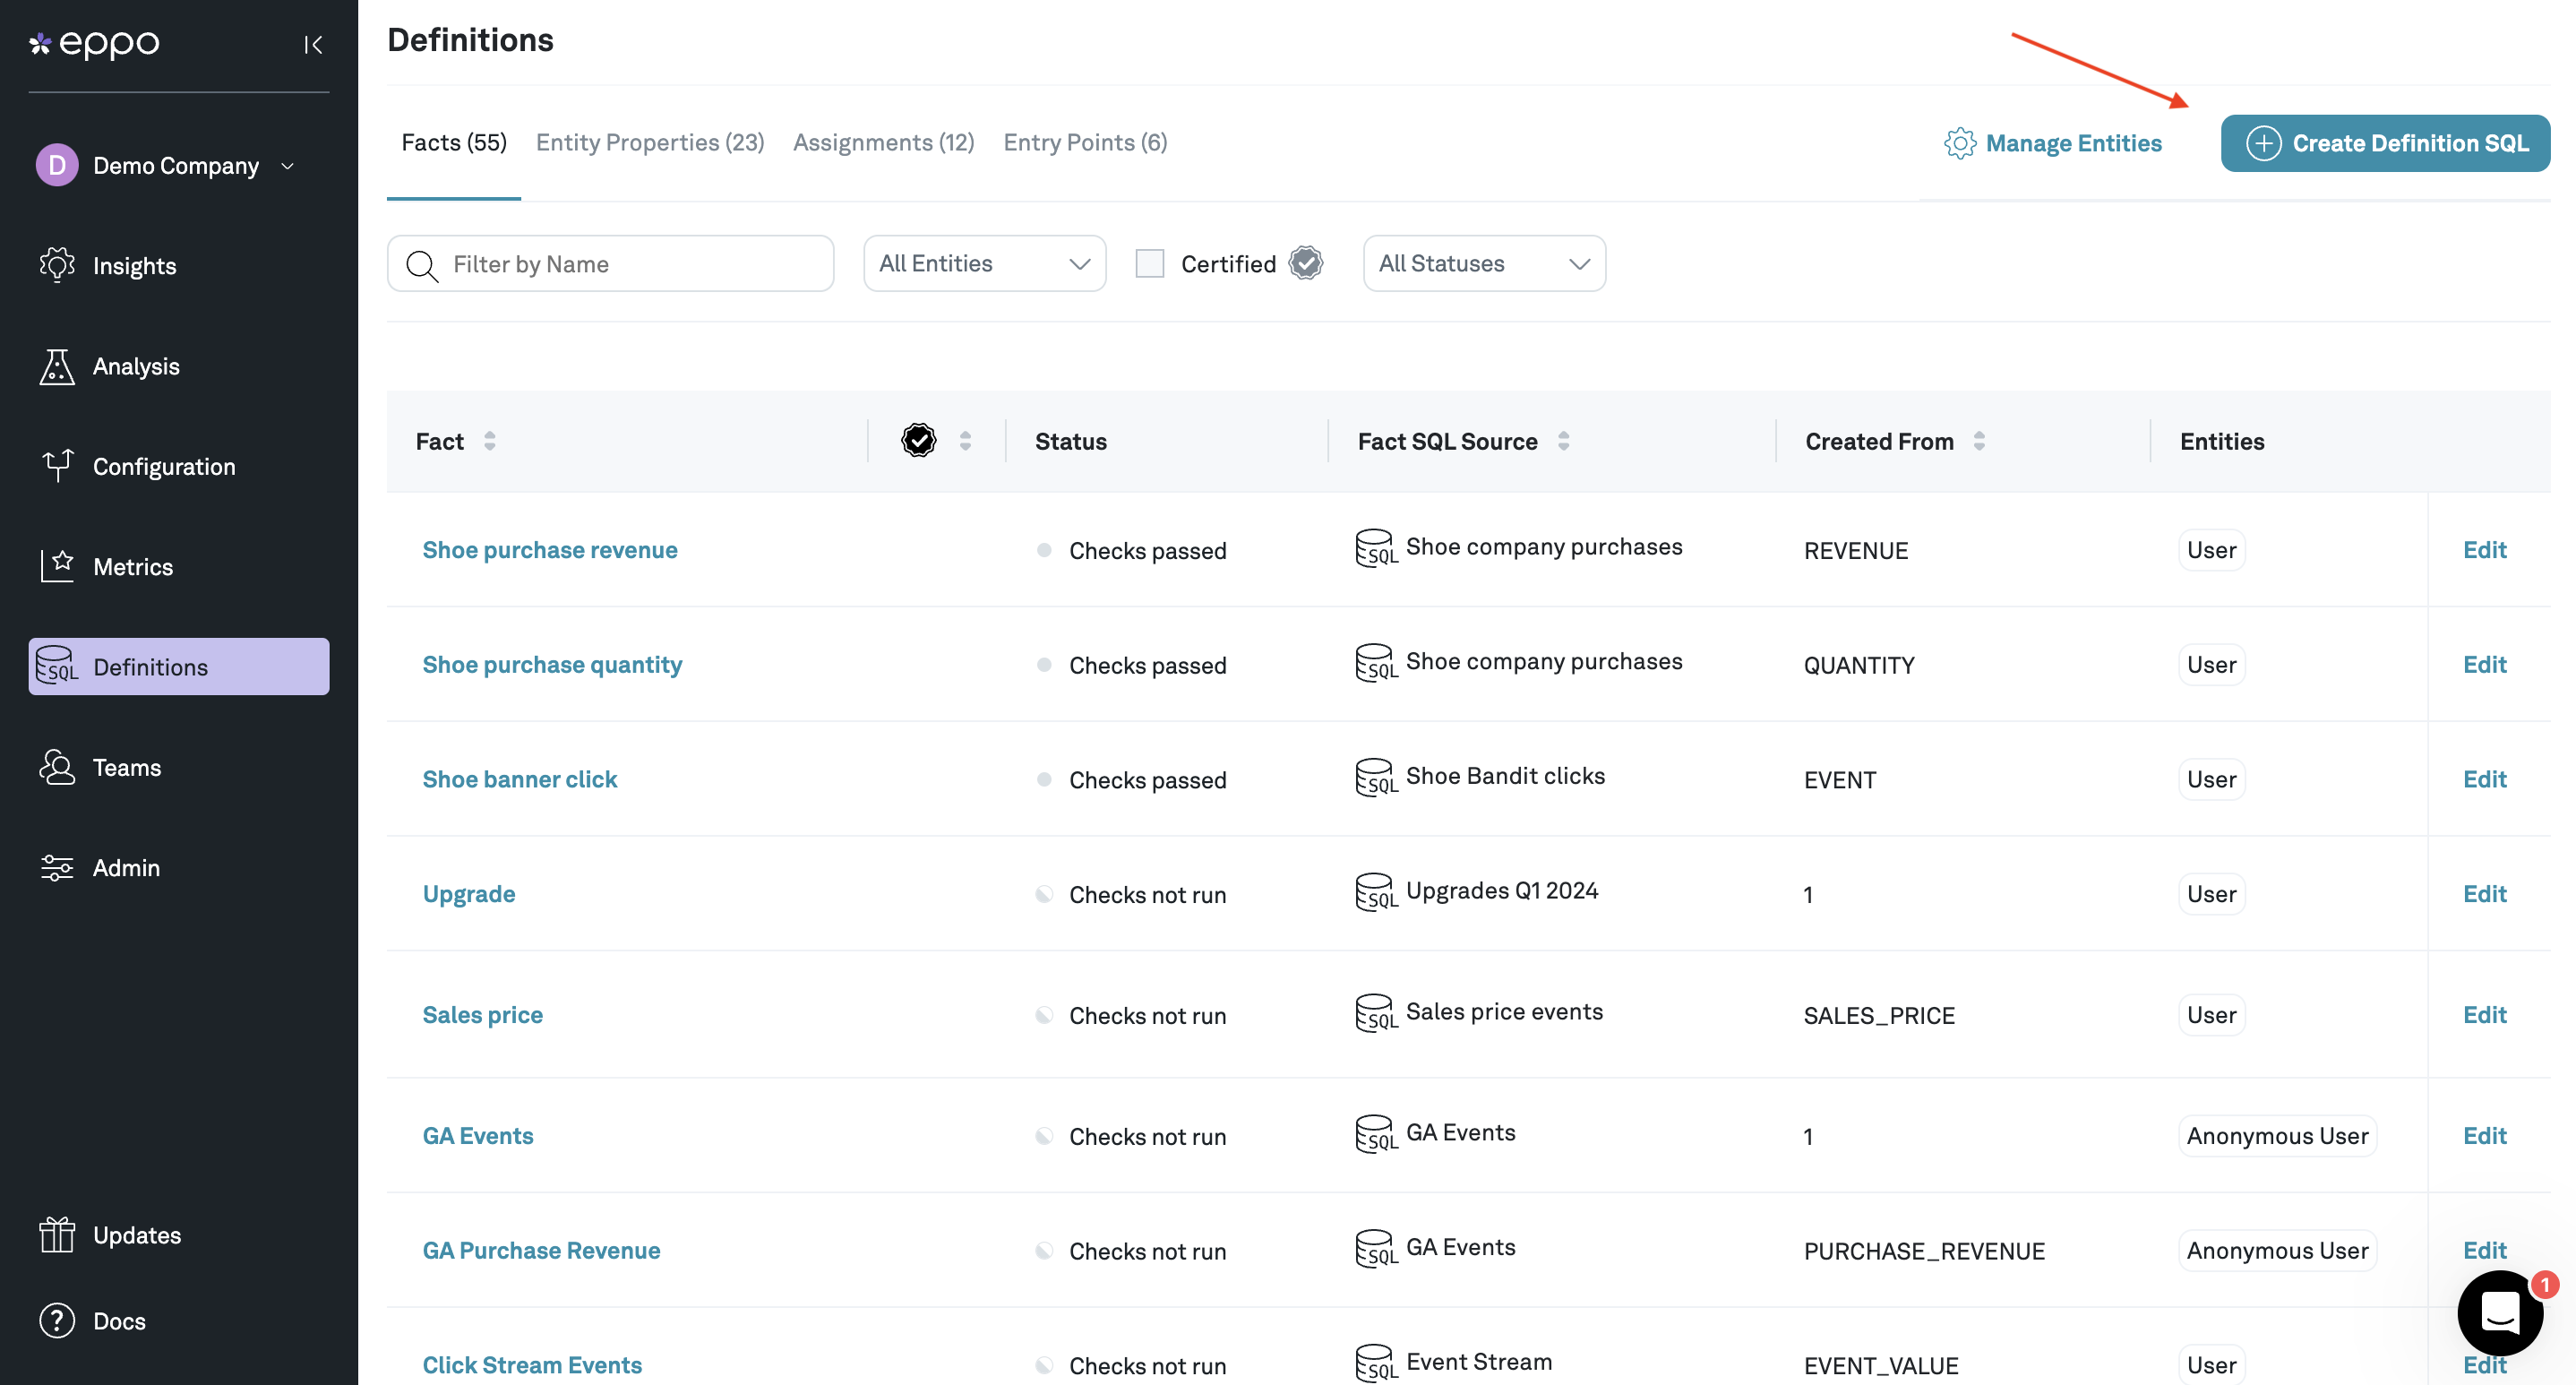Switch to the Facts (55) tab
Screen dimensions: 2576x1385
click(x=454, y=142)
